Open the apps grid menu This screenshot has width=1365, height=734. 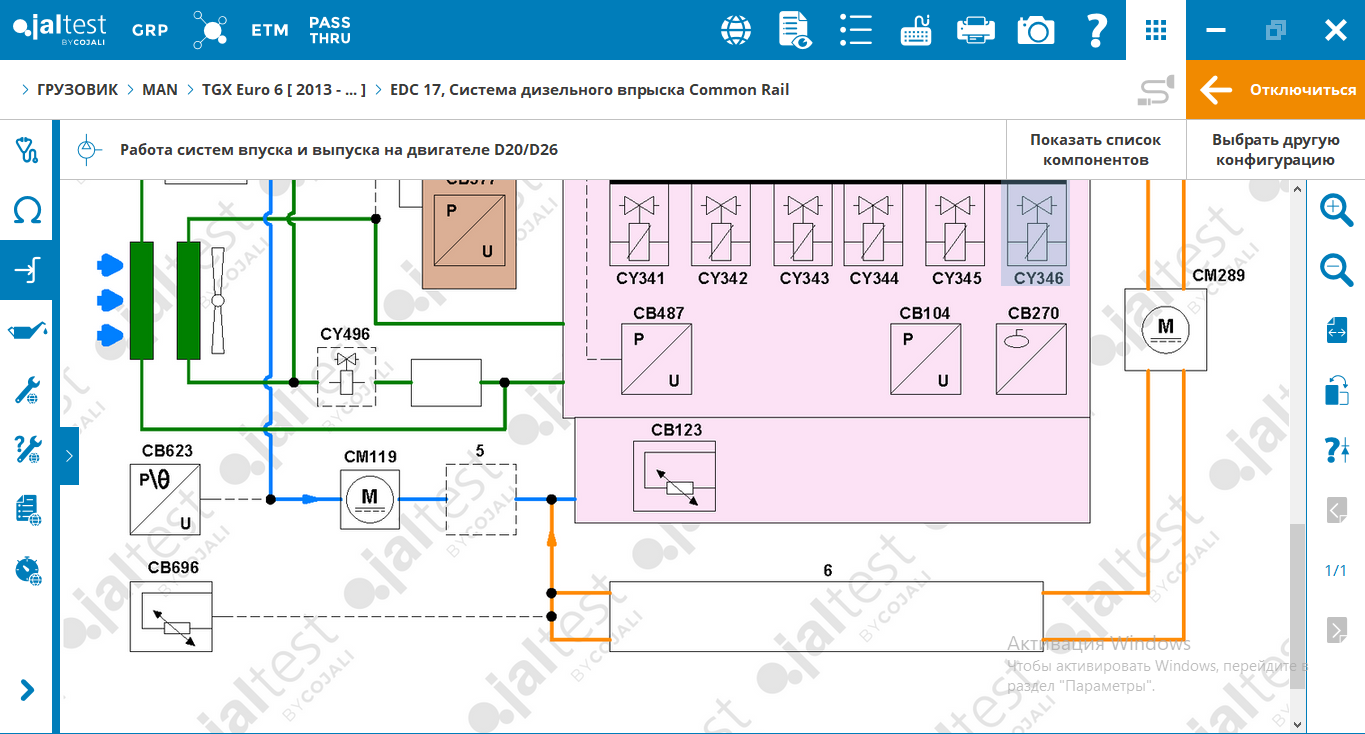pos(1156,30)
